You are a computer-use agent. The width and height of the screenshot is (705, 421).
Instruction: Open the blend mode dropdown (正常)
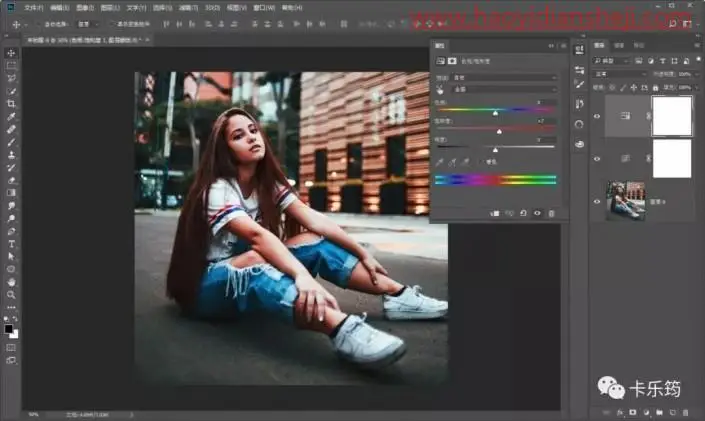(620, 74)
